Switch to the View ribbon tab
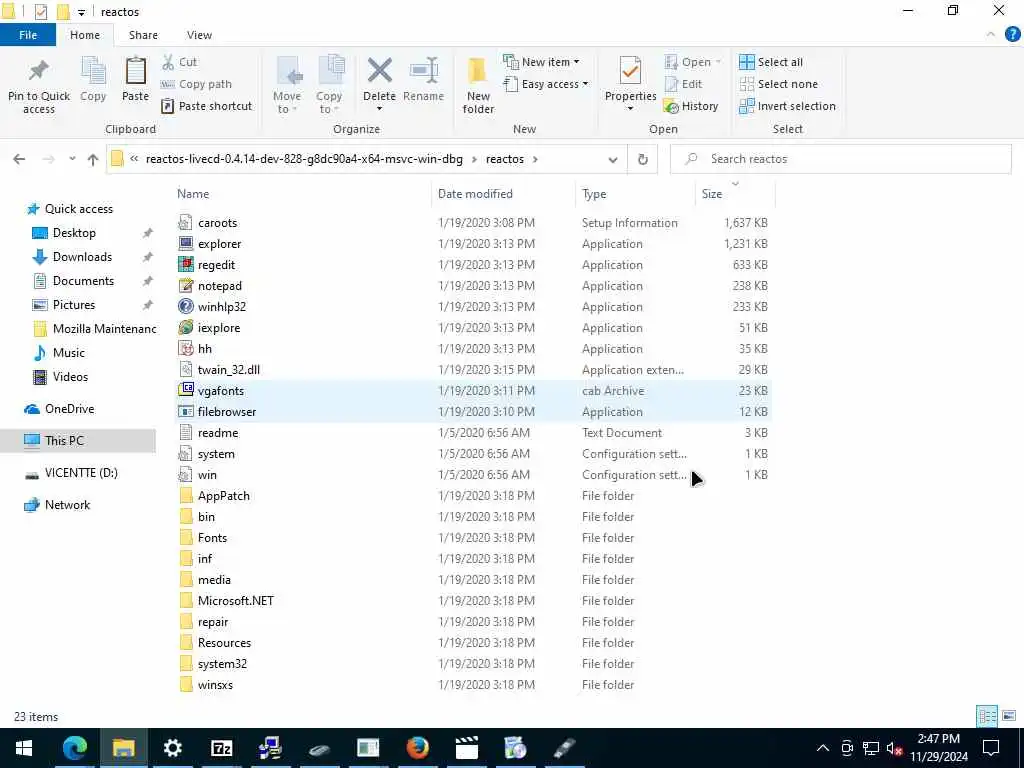Image resolution: width=1024 pixels, height=768 pixels. pyautogui.click(x=199, y=35)
